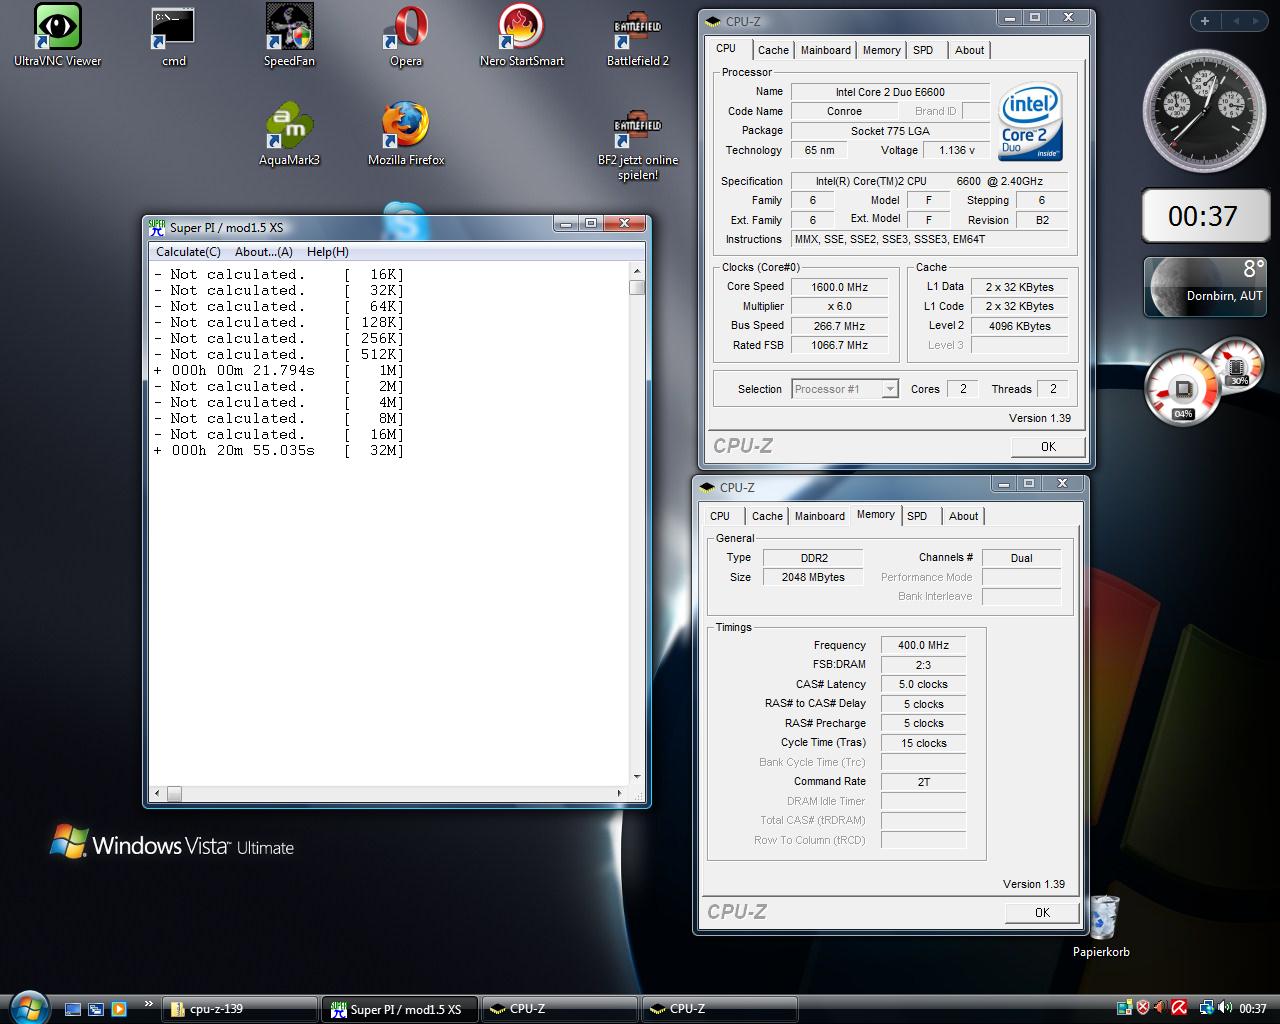The height and width of the screenshot is (1024, 1280).
Task: Select the 1M result line 21.794s
Action: 280,370
